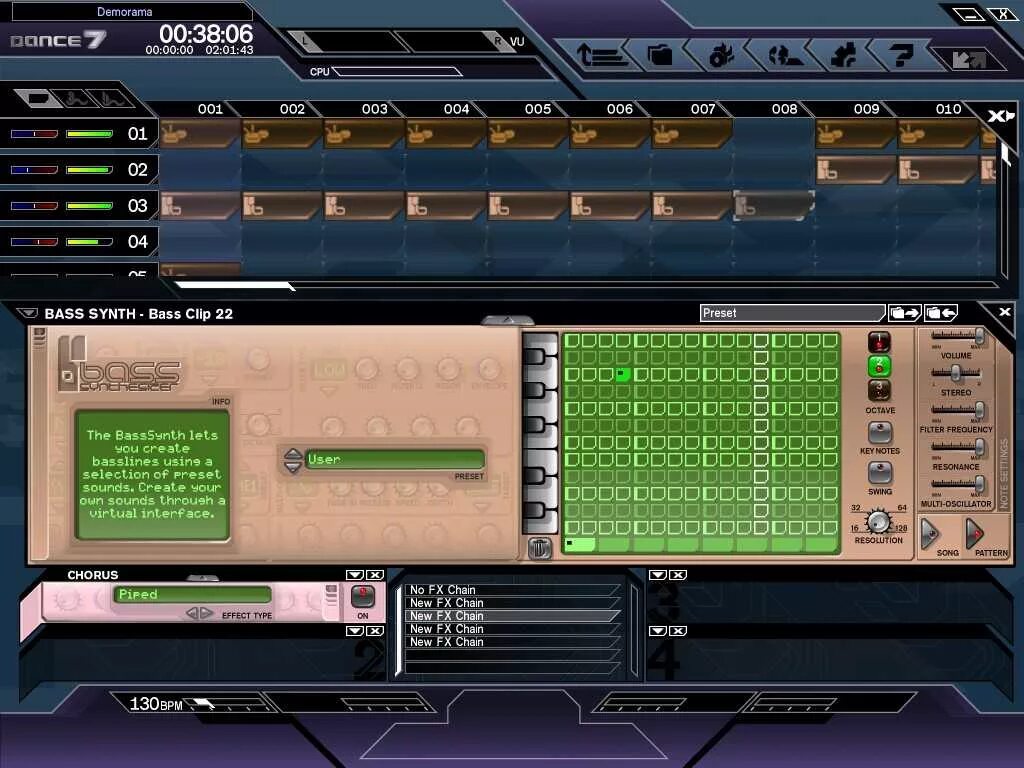Open FX slot 2 dropdown arrow

click(x=355, y=631)
